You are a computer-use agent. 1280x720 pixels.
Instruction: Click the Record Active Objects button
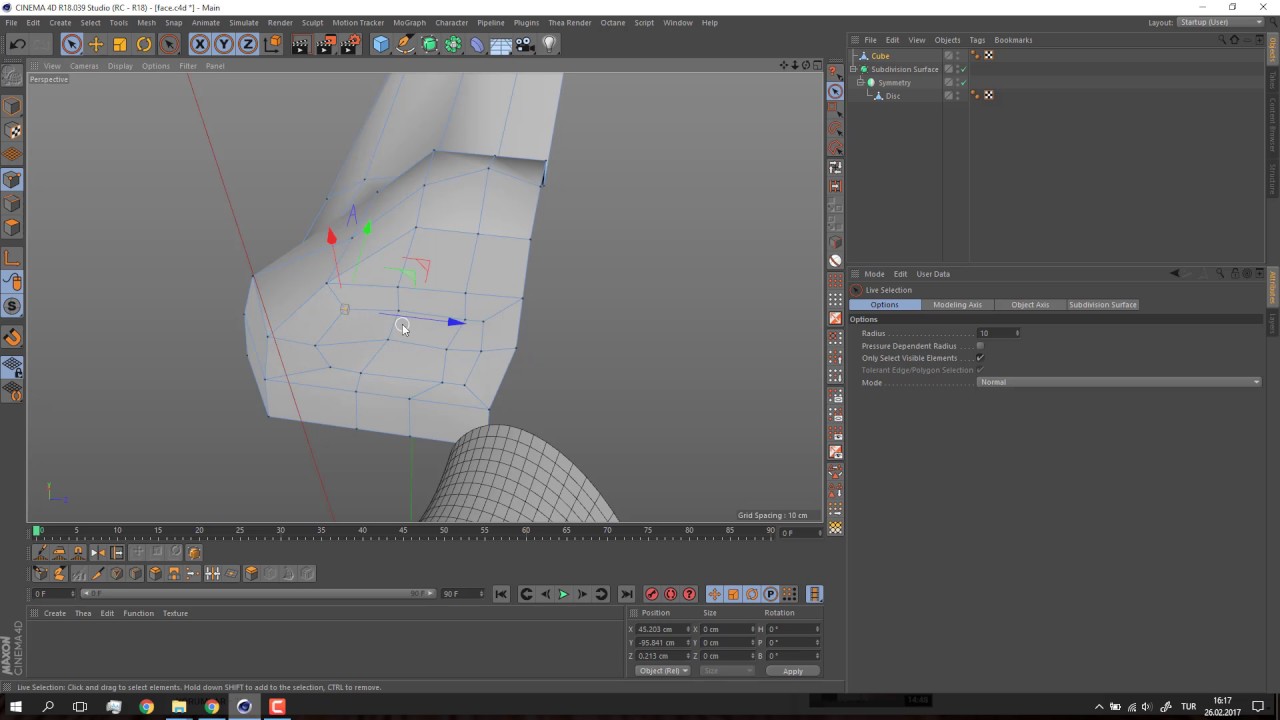(x=652, y=594)
